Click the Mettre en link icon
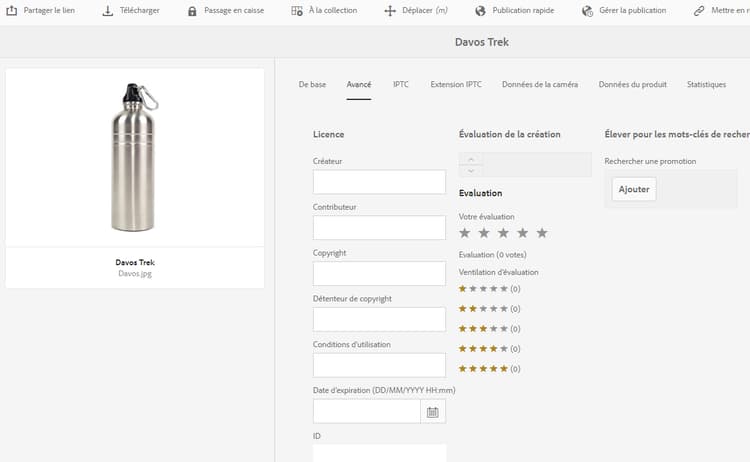This screenshot has height=462, width=750. click(x=699, y=11)
